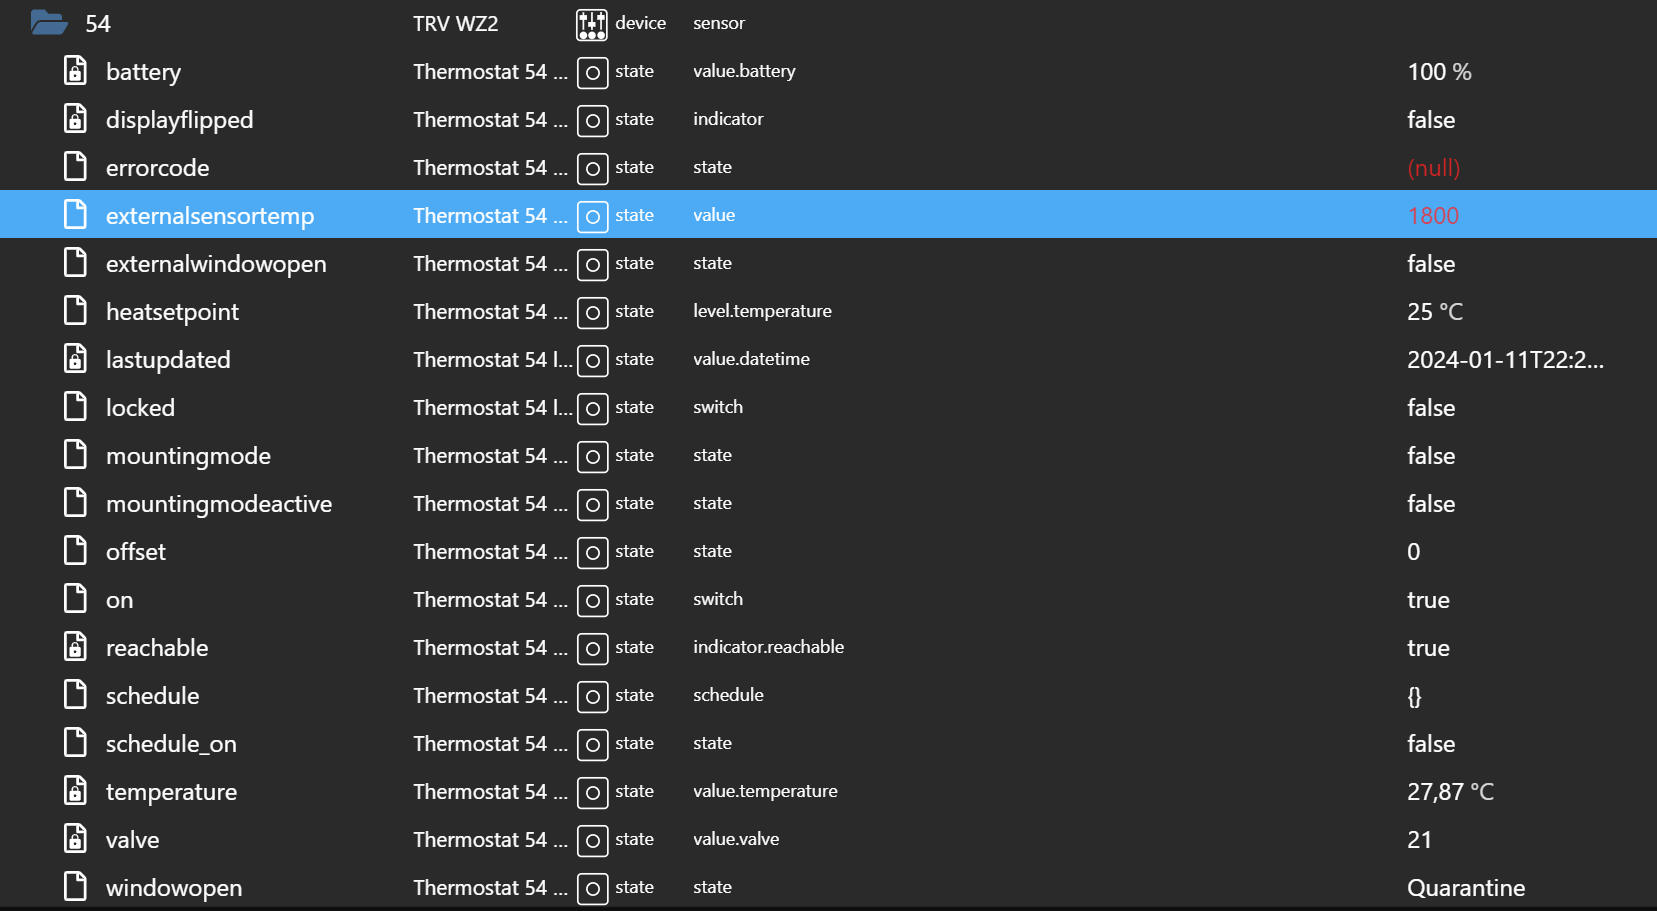Click the state icon in the externalsensortemp row
Image resolution: width=1657 pixels, height=911 pixels.
point(592,216)
